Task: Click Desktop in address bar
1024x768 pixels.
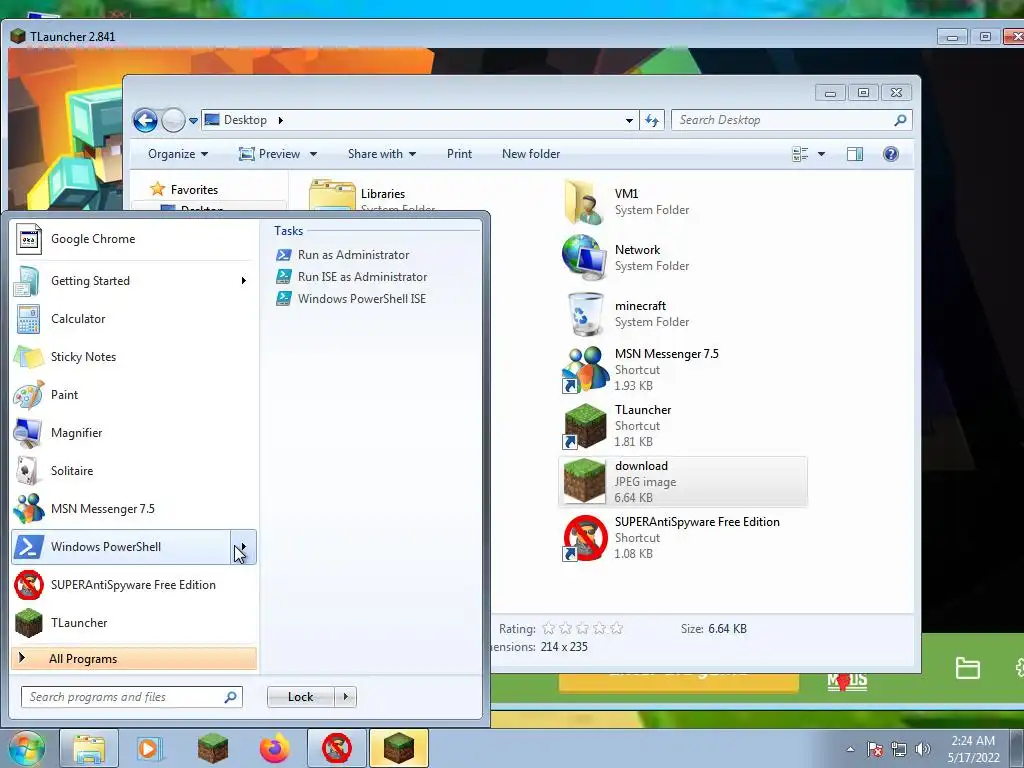Action: pyautogui.click(x=245, y=120)
